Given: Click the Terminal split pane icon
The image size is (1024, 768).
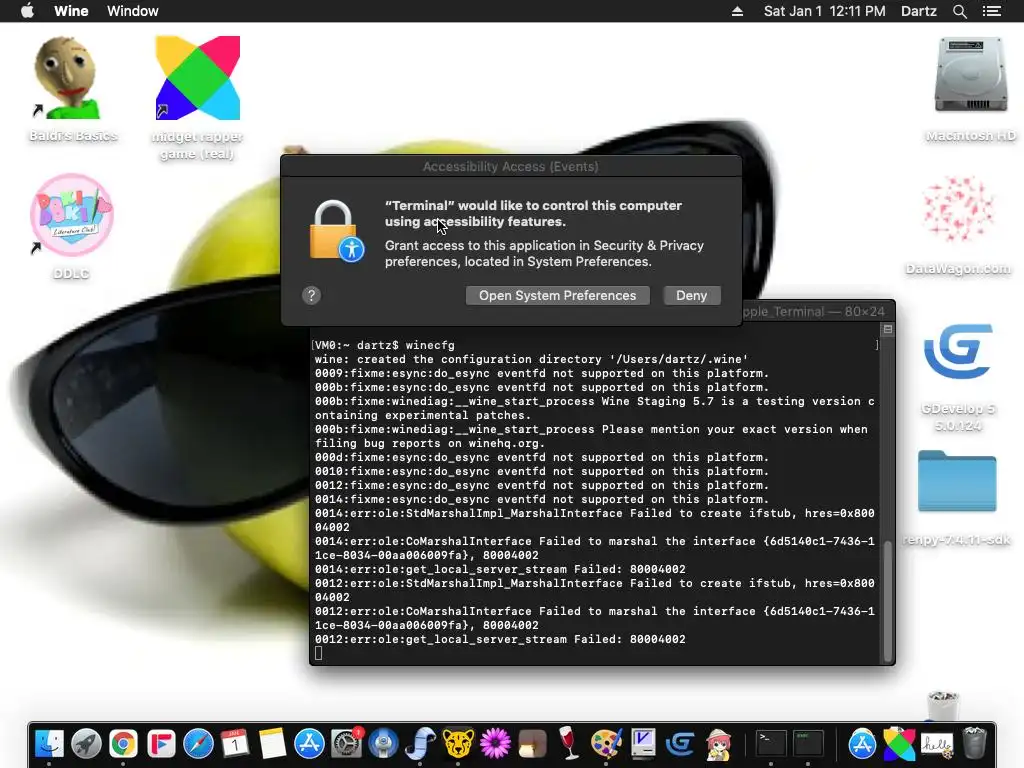Looking at the screenshot, I should click(x=888, y=329).
